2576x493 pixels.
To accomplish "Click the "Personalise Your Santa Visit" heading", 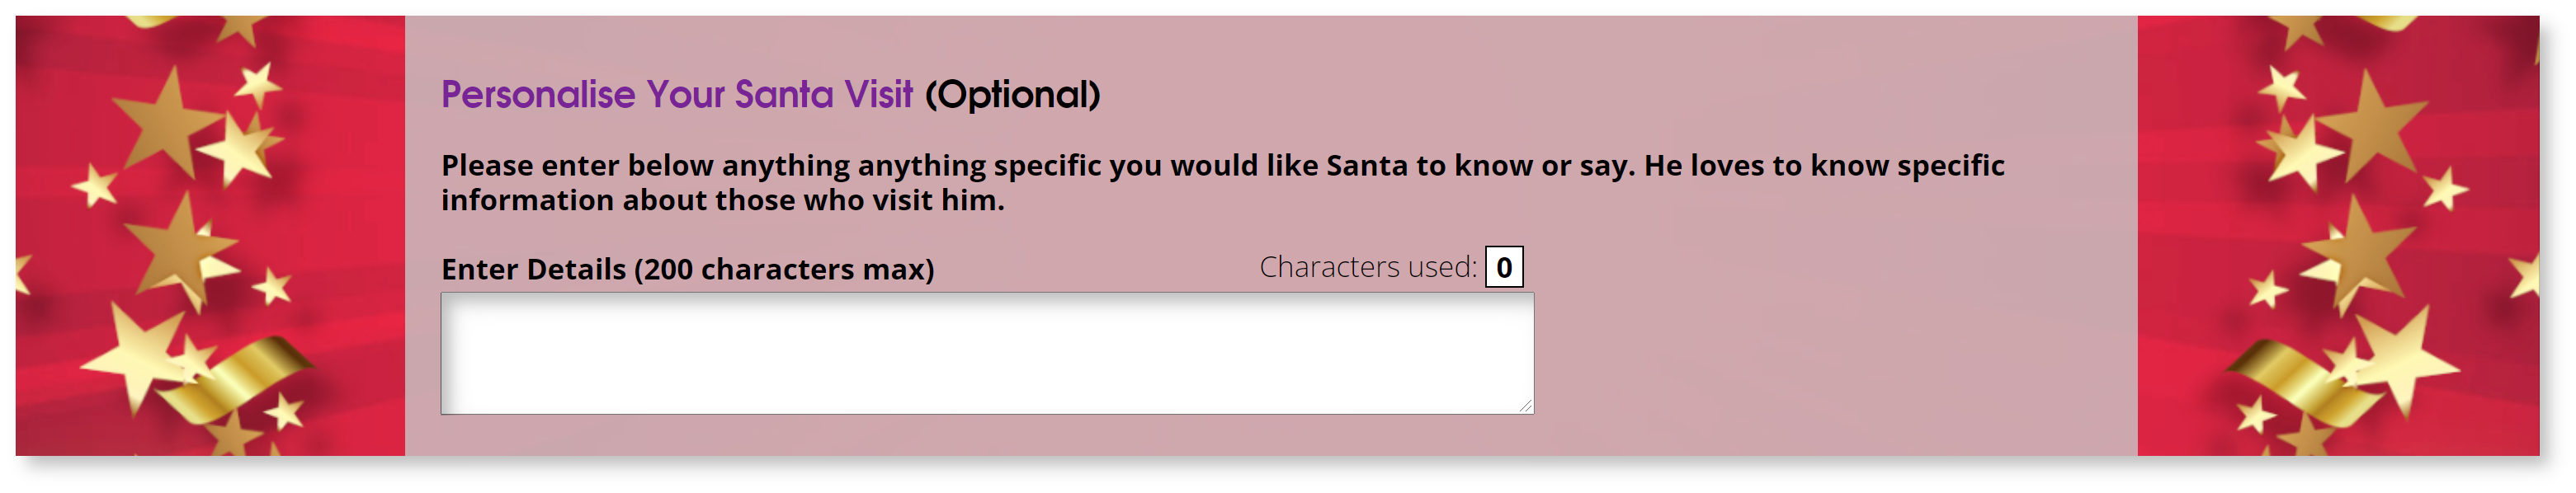I will click(676, 95).
